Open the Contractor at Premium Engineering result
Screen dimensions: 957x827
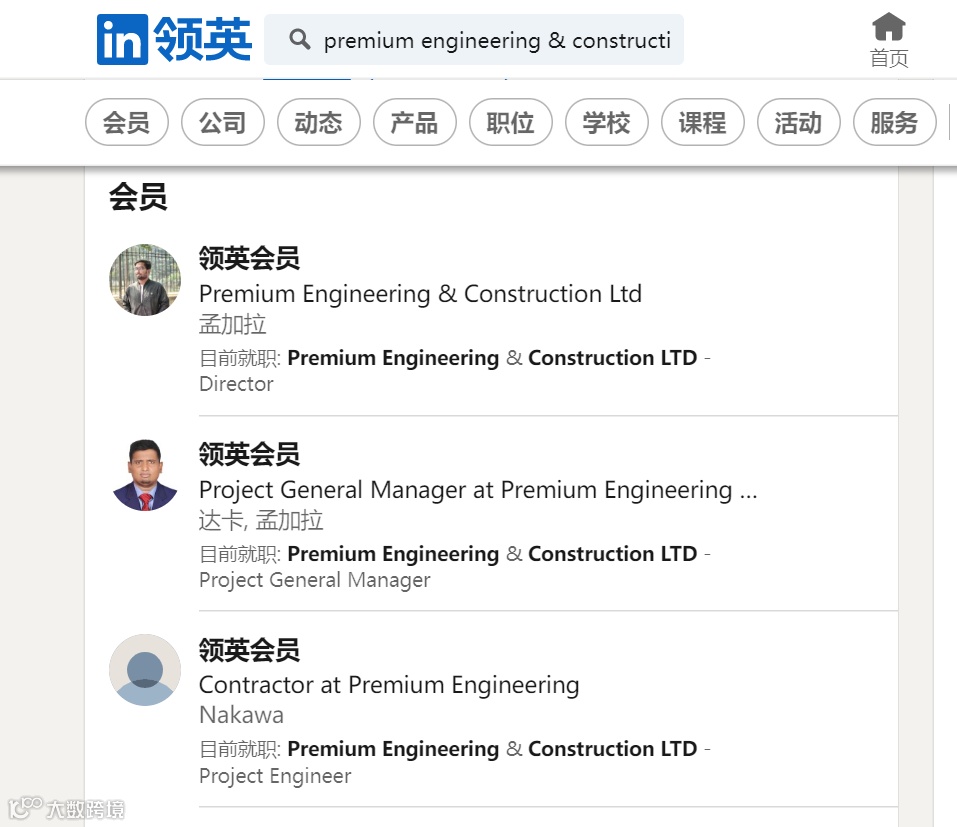pos(389,685)
